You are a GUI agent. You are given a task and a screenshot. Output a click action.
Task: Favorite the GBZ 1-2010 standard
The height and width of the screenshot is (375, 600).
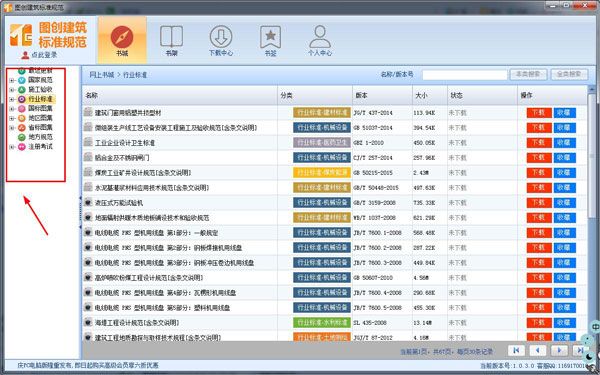pos(564,143)
